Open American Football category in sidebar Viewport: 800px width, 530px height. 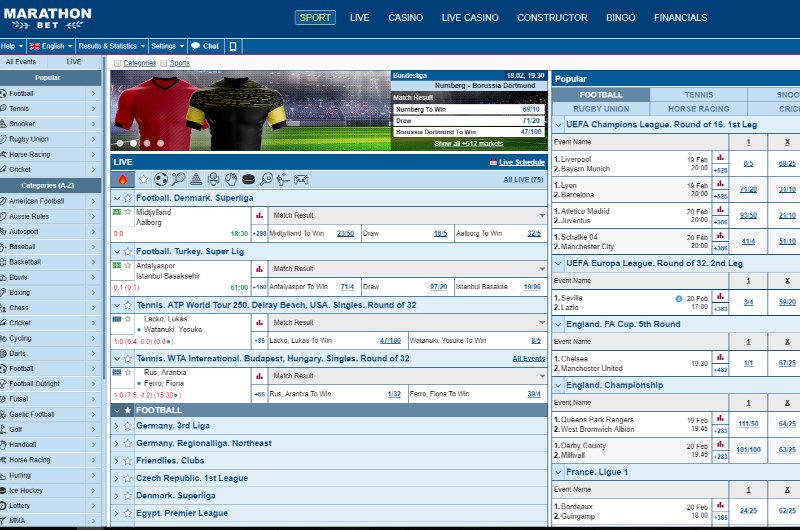(x=50, y=201)
